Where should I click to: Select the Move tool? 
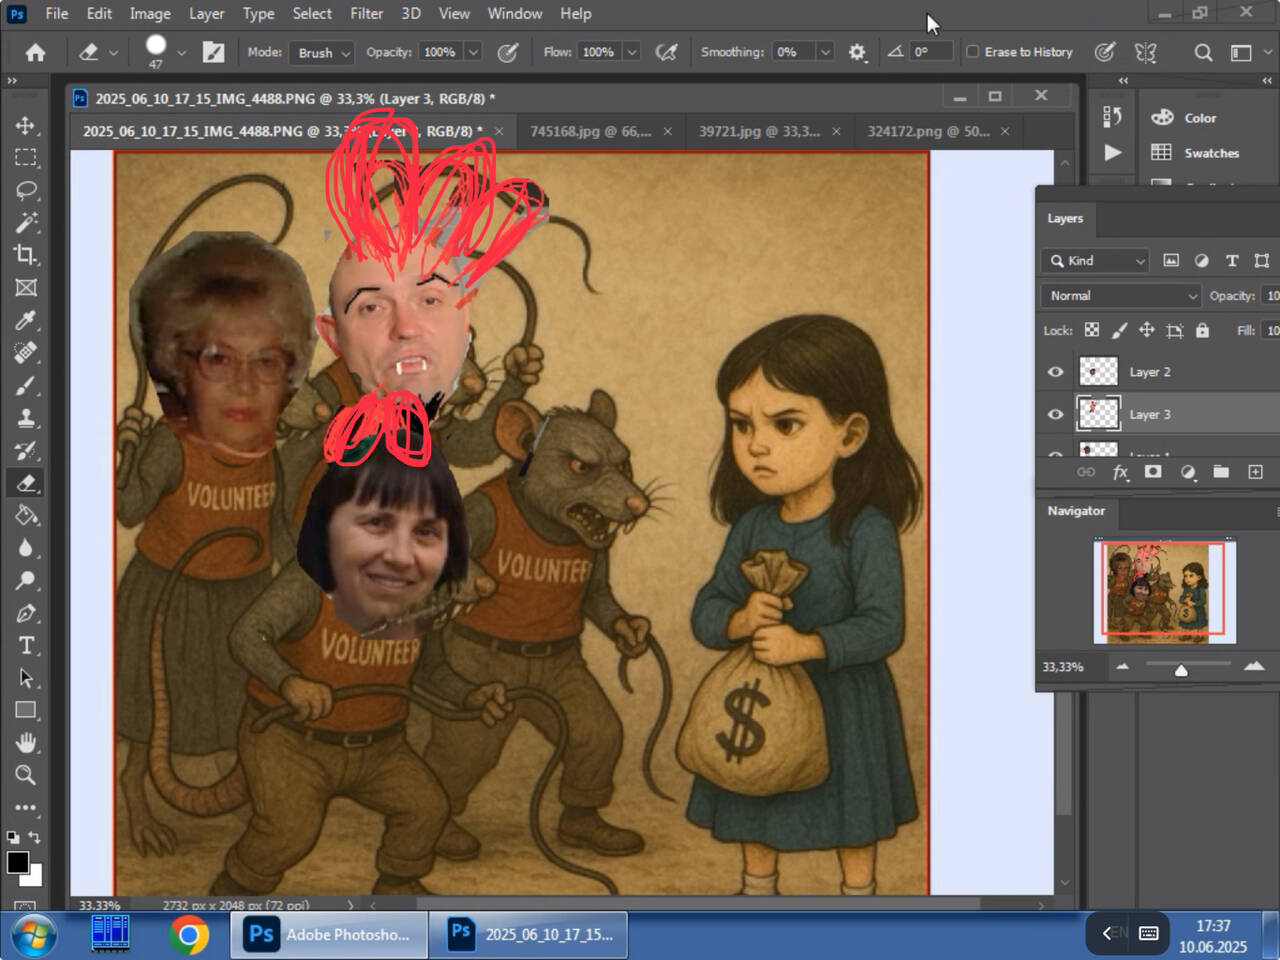coord(26,125)
